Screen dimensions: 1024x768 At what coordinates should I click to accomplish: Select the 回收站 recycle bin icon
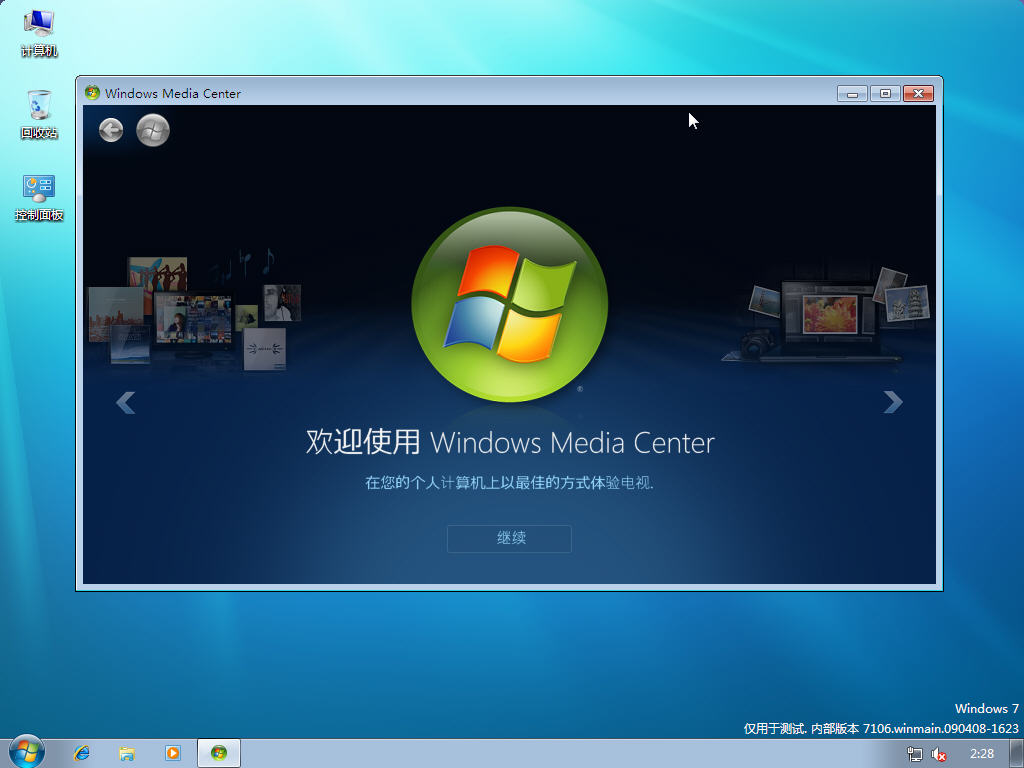click(x=39, y=115)
